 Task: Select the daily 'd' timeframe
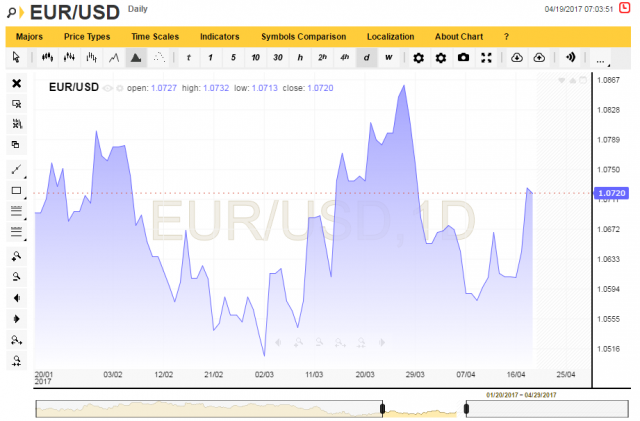pyautogui.click(x=367, y=58)
